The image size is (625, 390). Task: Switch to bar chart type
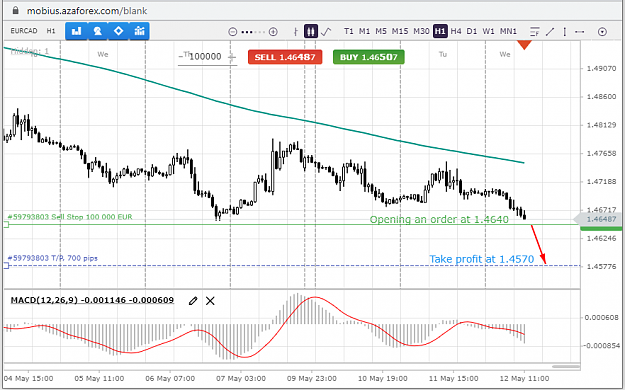click(x=295, y=32)
